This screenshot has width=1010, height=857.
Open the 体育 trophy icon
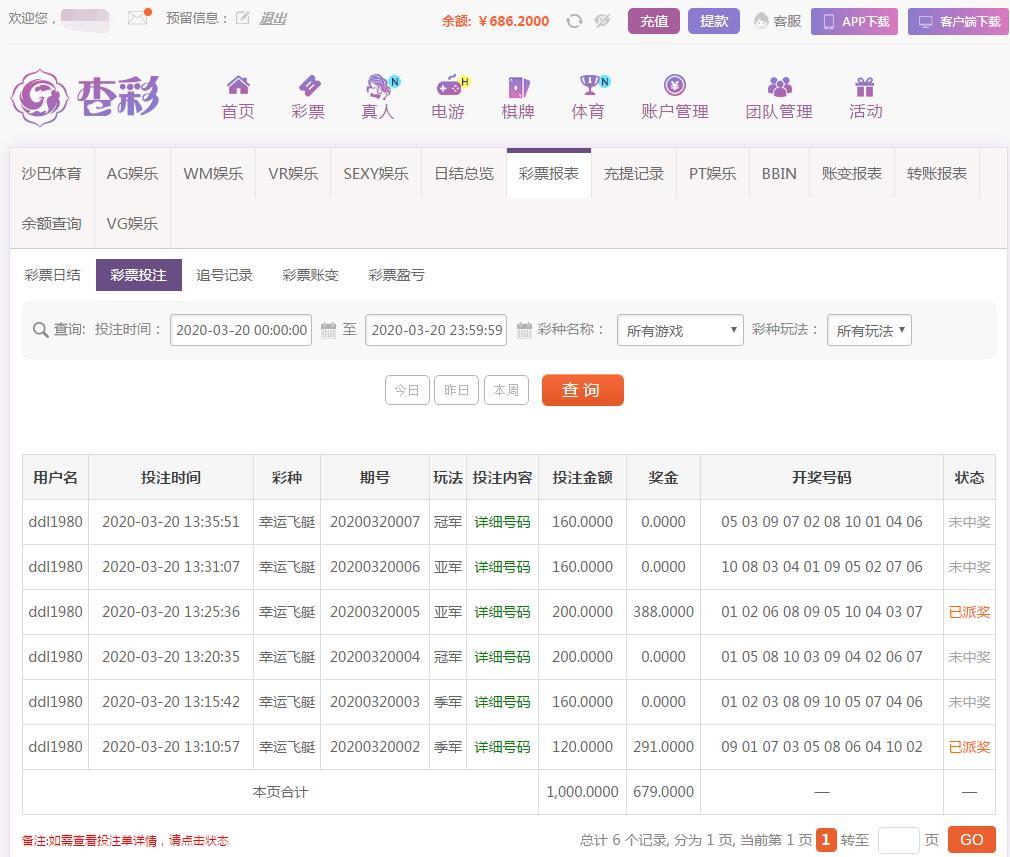[589, 86]
